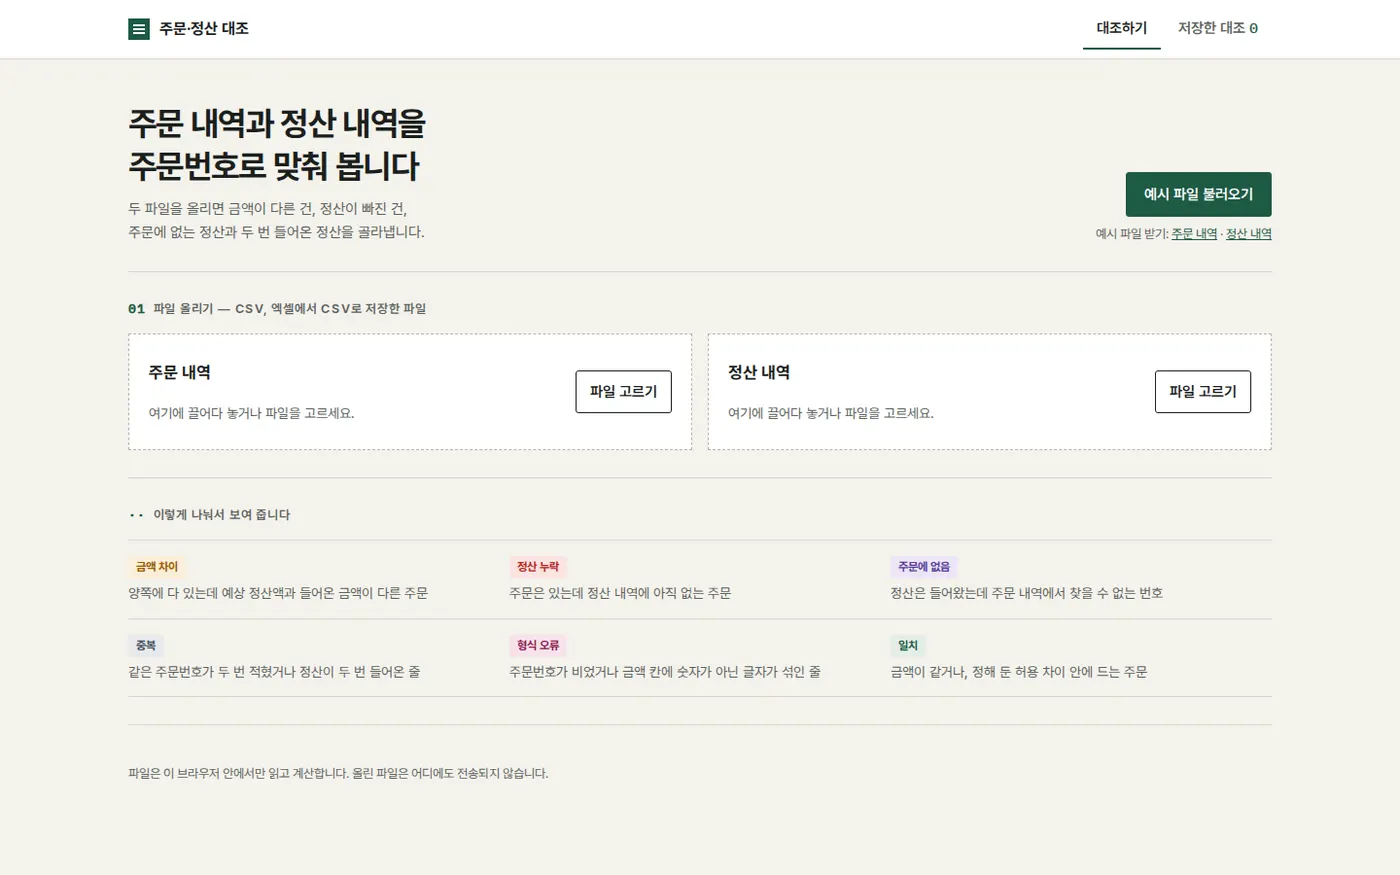Click the footer note 파일은 이 브라우저 안에서만 읽고 계산합니다
This screenshot has width=1400, height=875.
[x=338, y=773]
